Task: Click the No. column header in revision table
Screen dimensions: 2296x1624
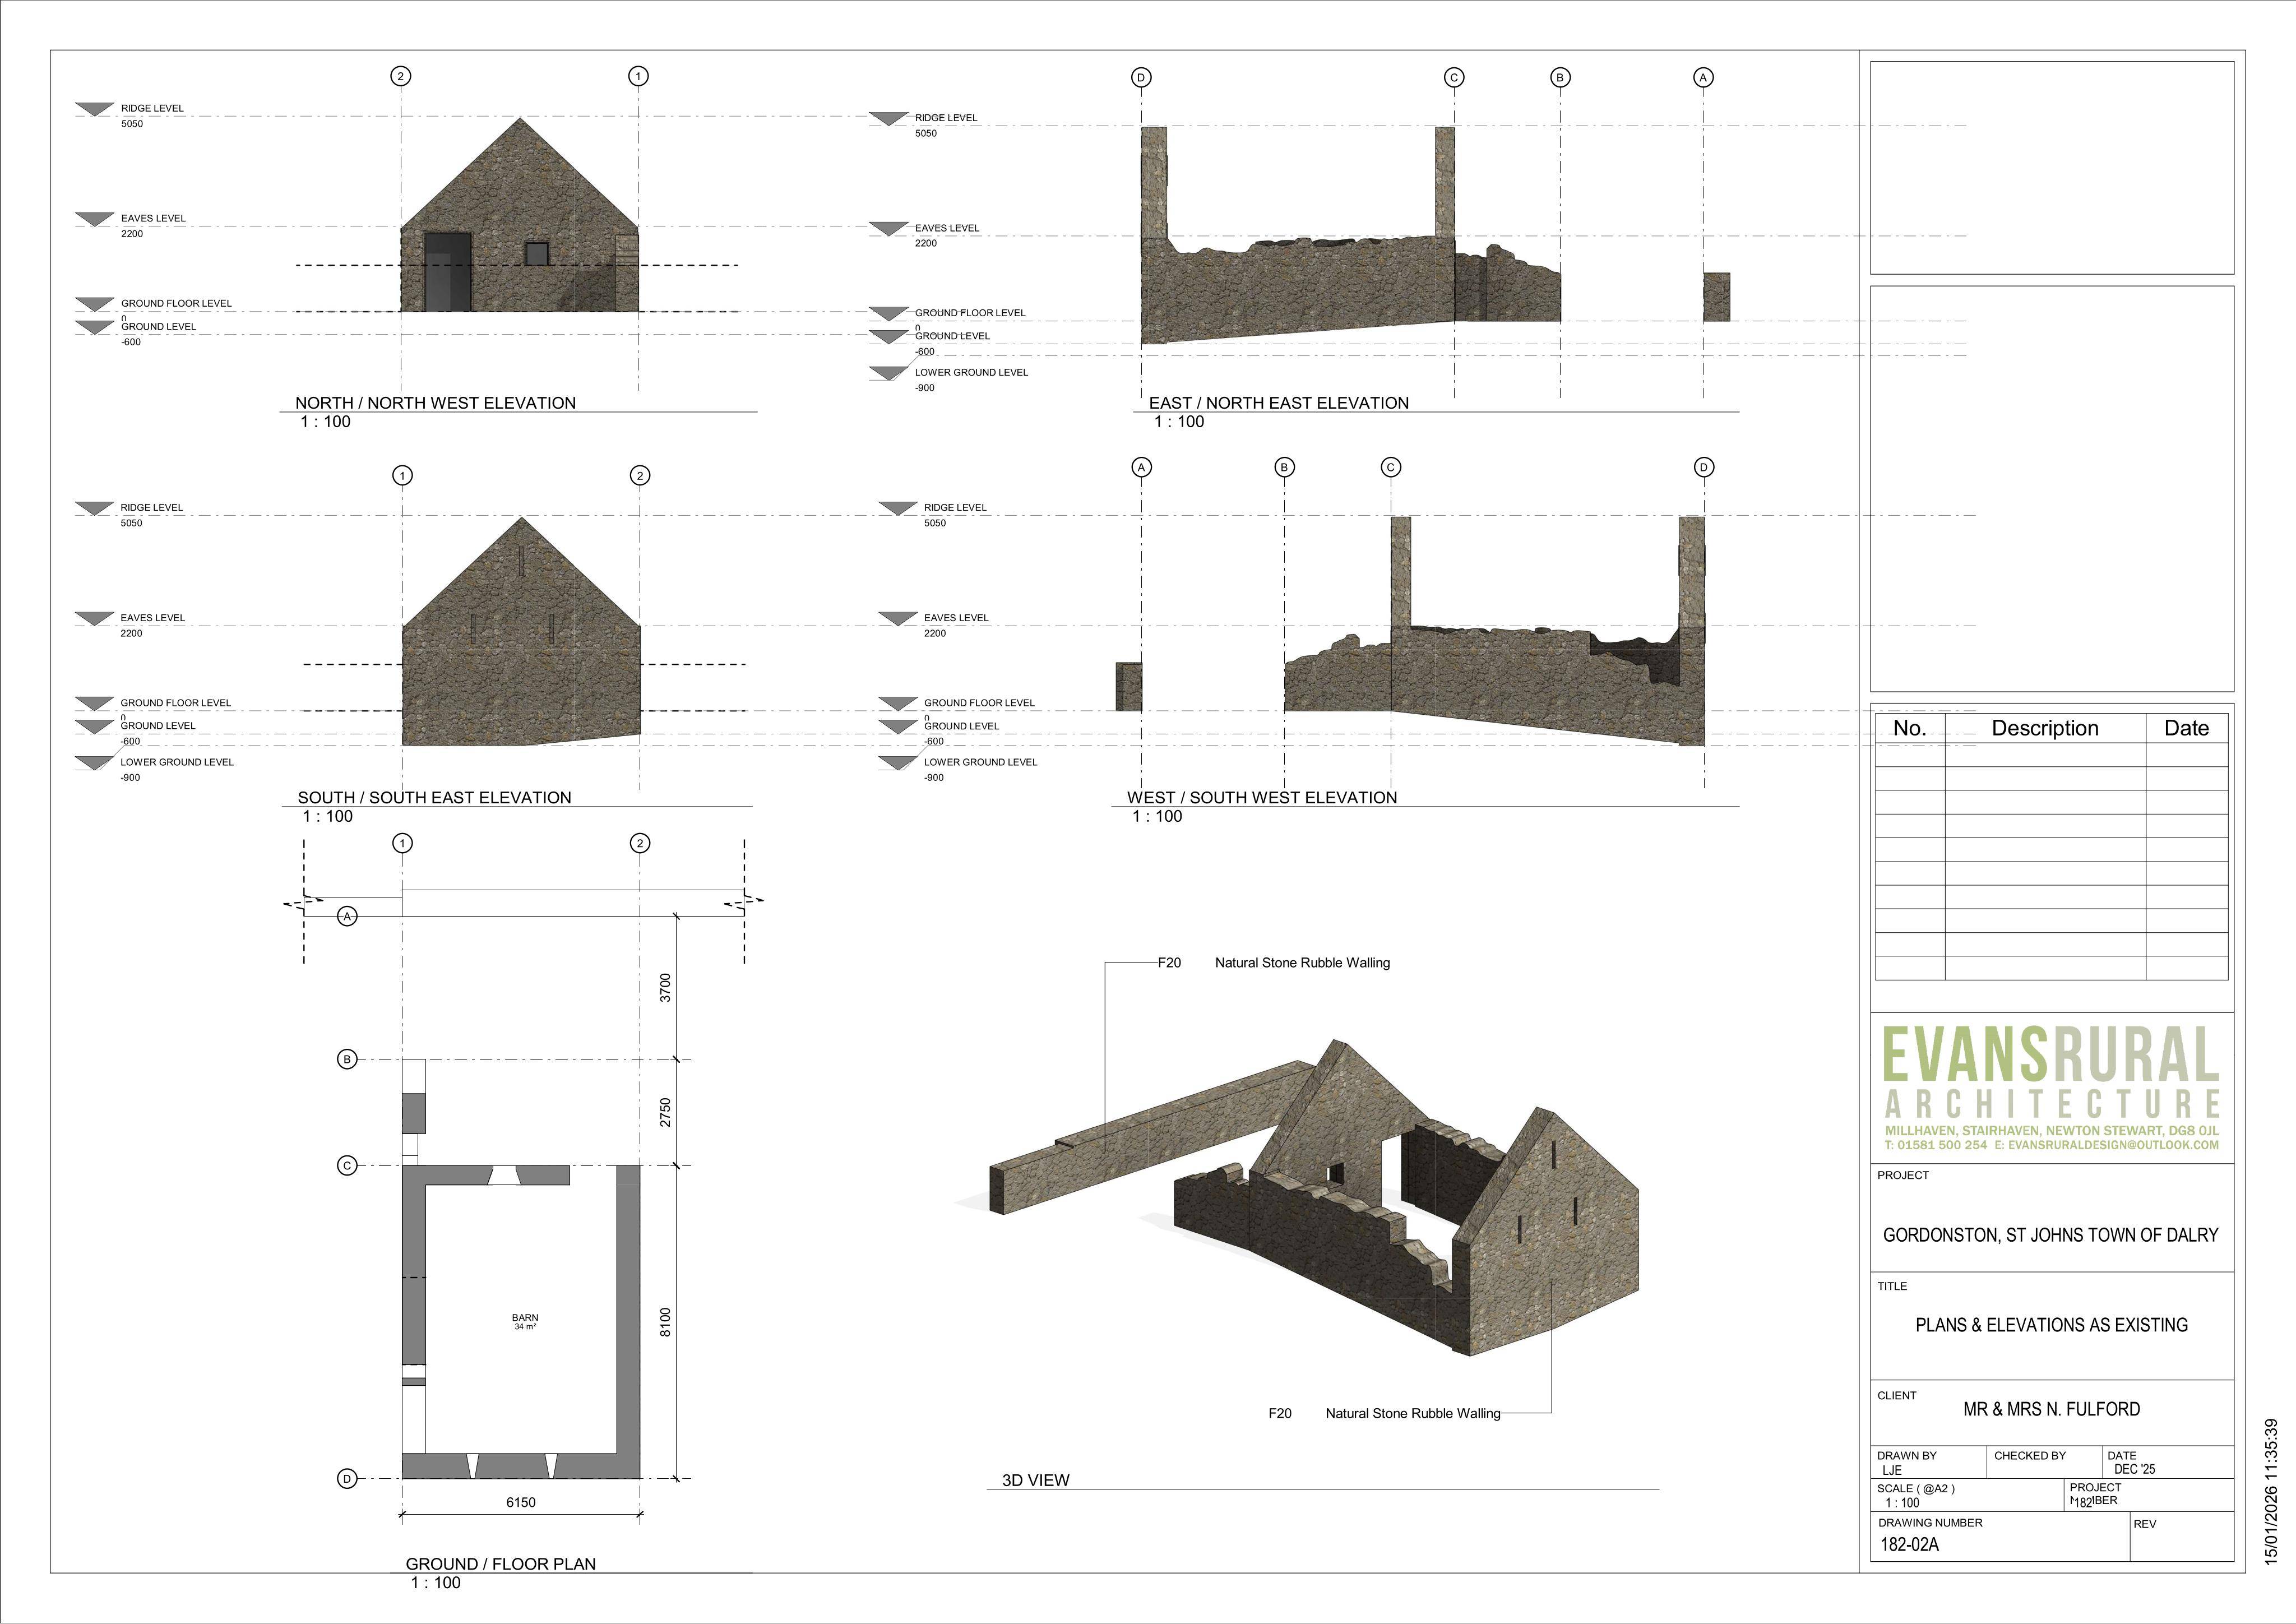Action: click(x=1909, y=728)
